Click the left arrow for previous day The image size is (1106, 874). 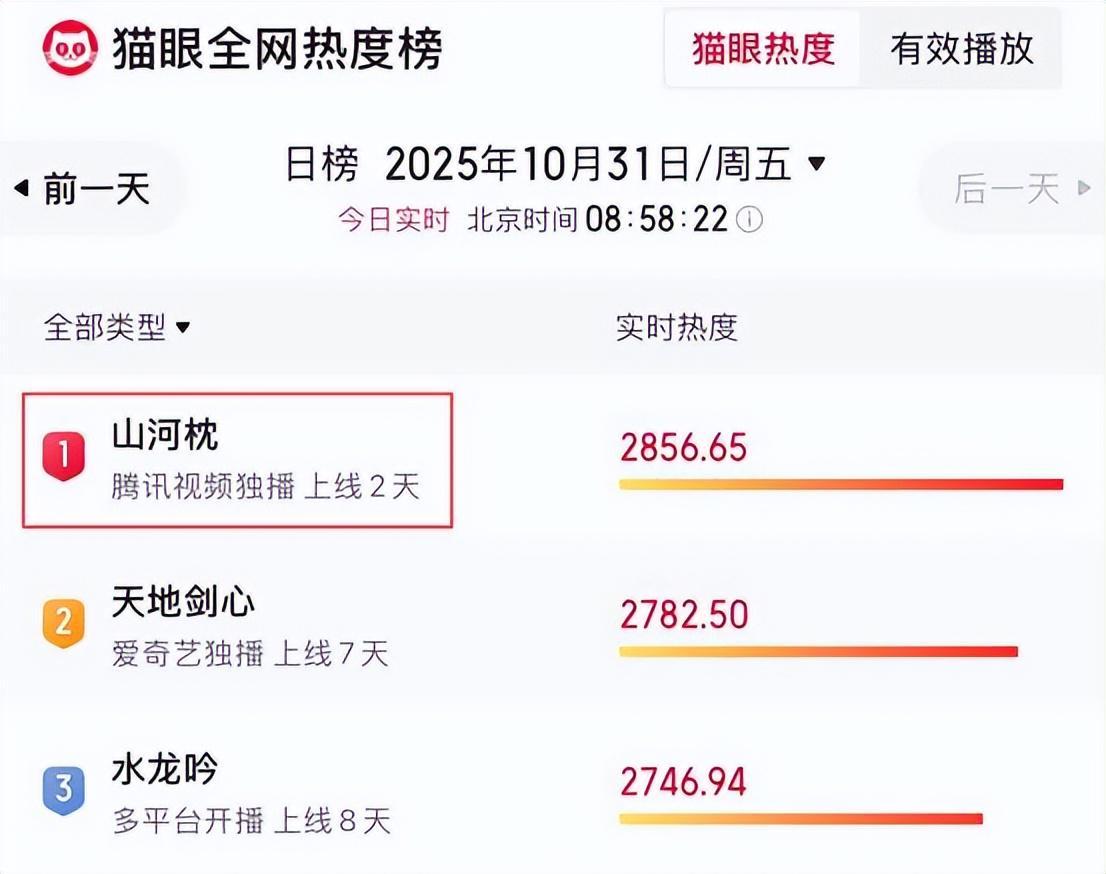21,188
